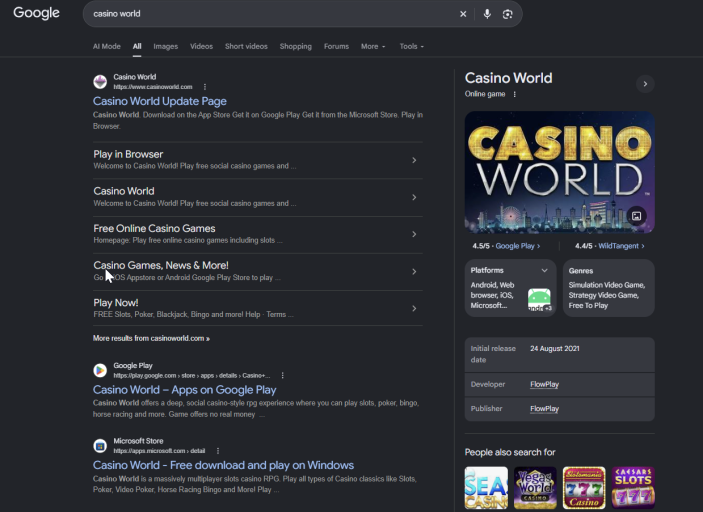Open the Caesars Slots thumbnail

click(633, 488)
